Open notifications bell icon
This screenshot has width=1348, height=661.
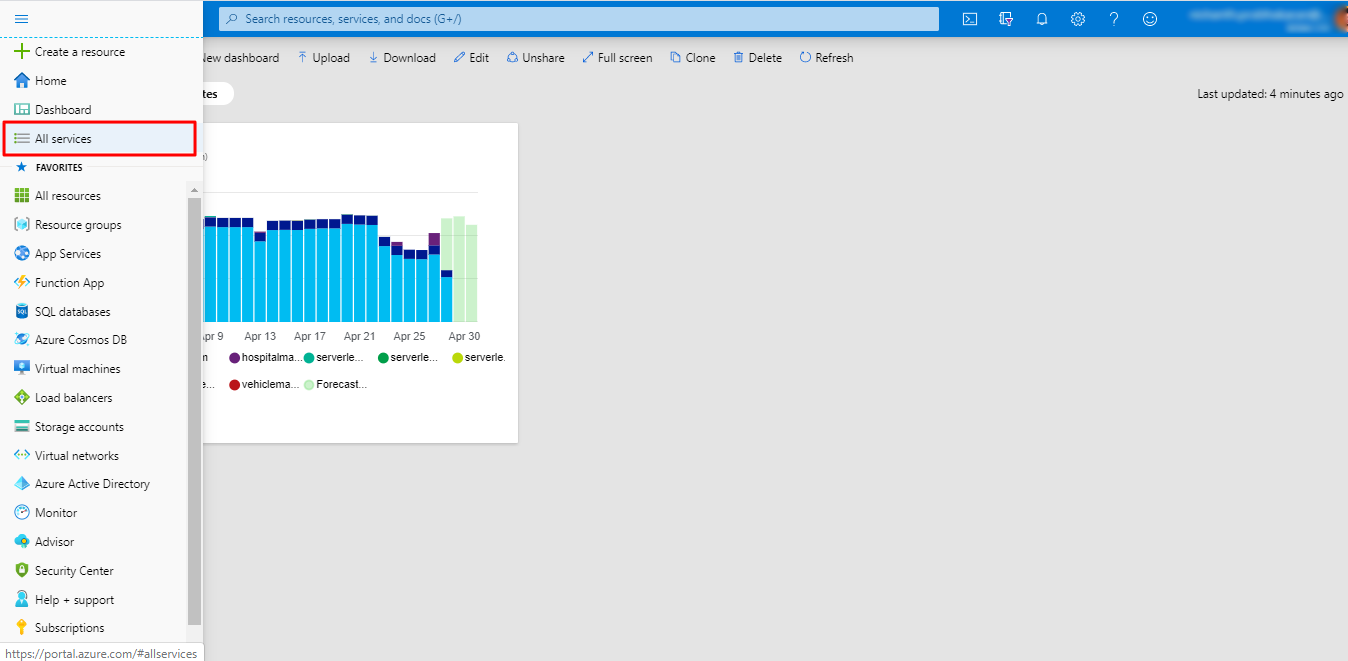click(x=1042, y=19)
